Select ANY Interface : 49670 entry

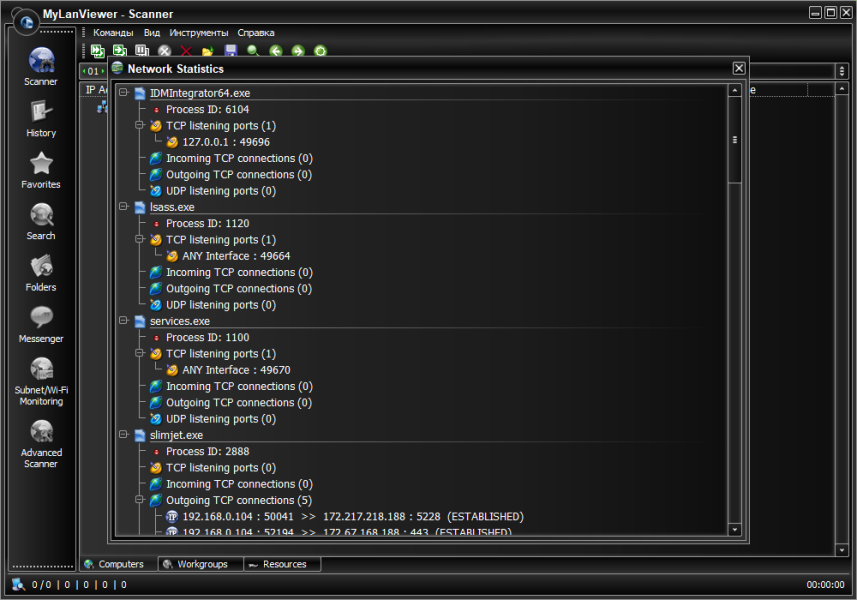(x=236, y=370)
